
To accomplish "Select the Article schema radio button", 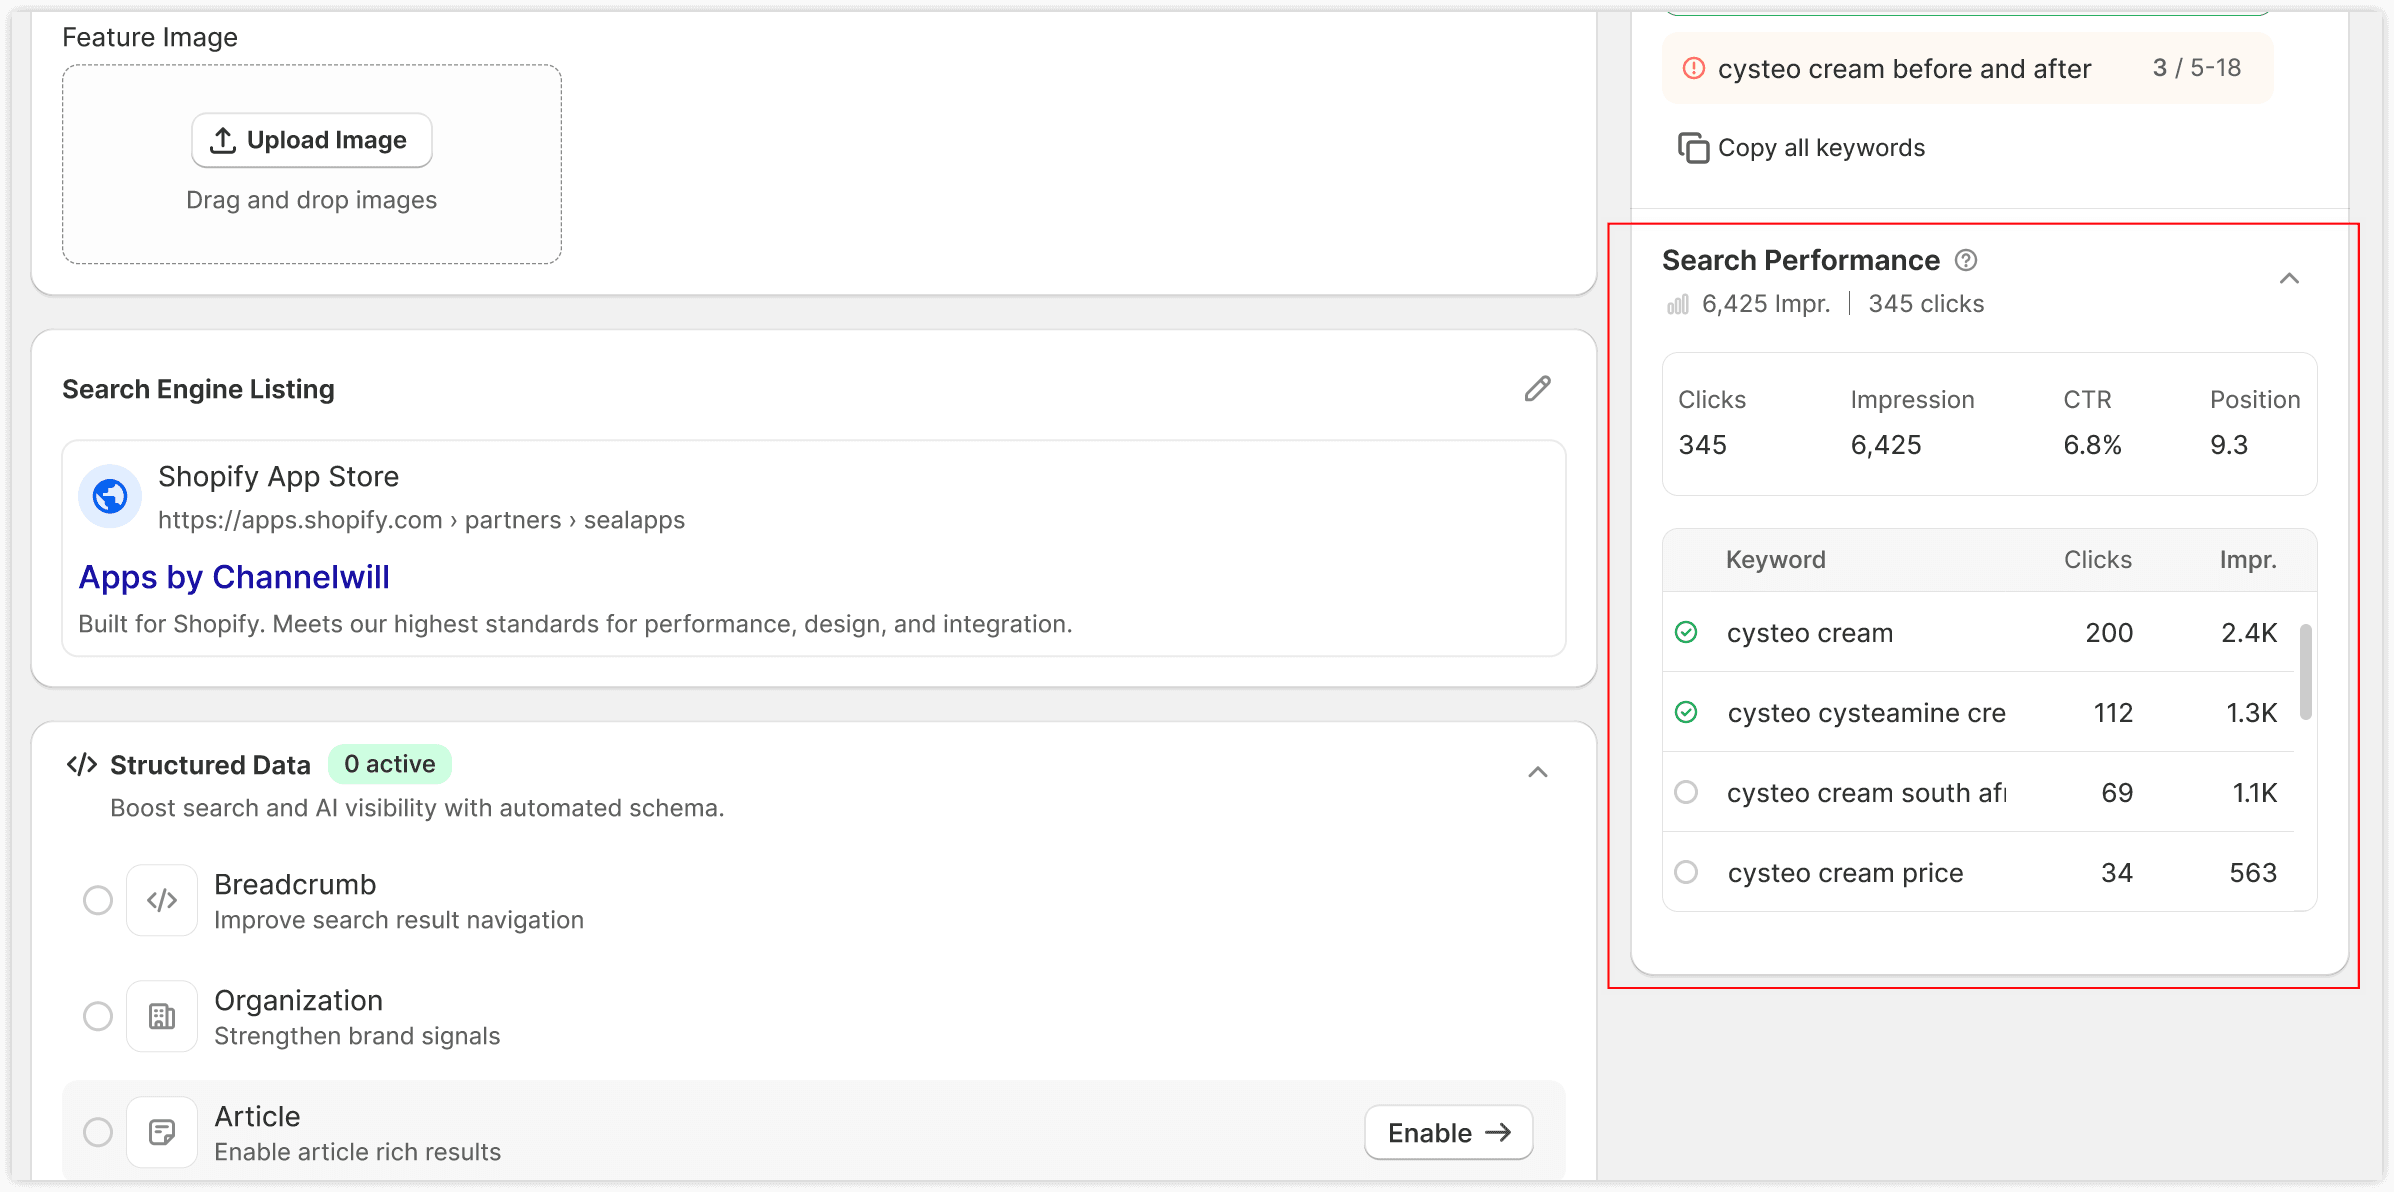I will 98,1132.
